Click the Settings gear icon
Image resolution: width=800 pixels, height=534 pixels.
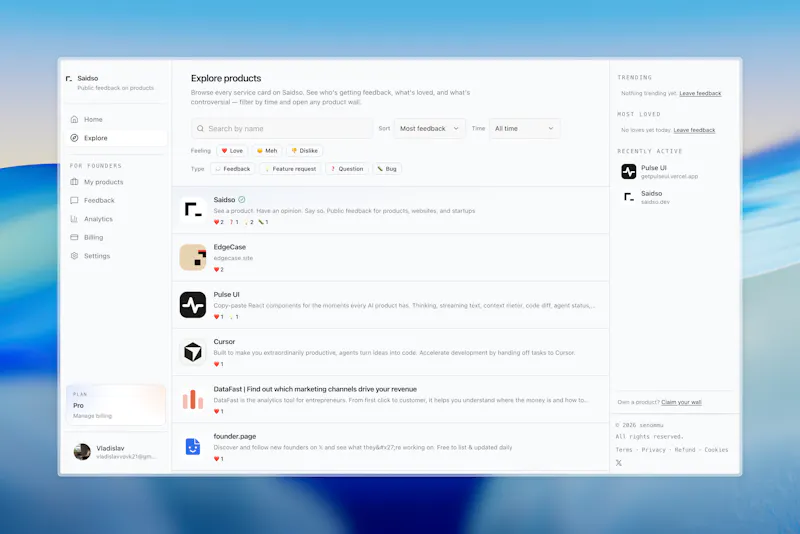74,256
